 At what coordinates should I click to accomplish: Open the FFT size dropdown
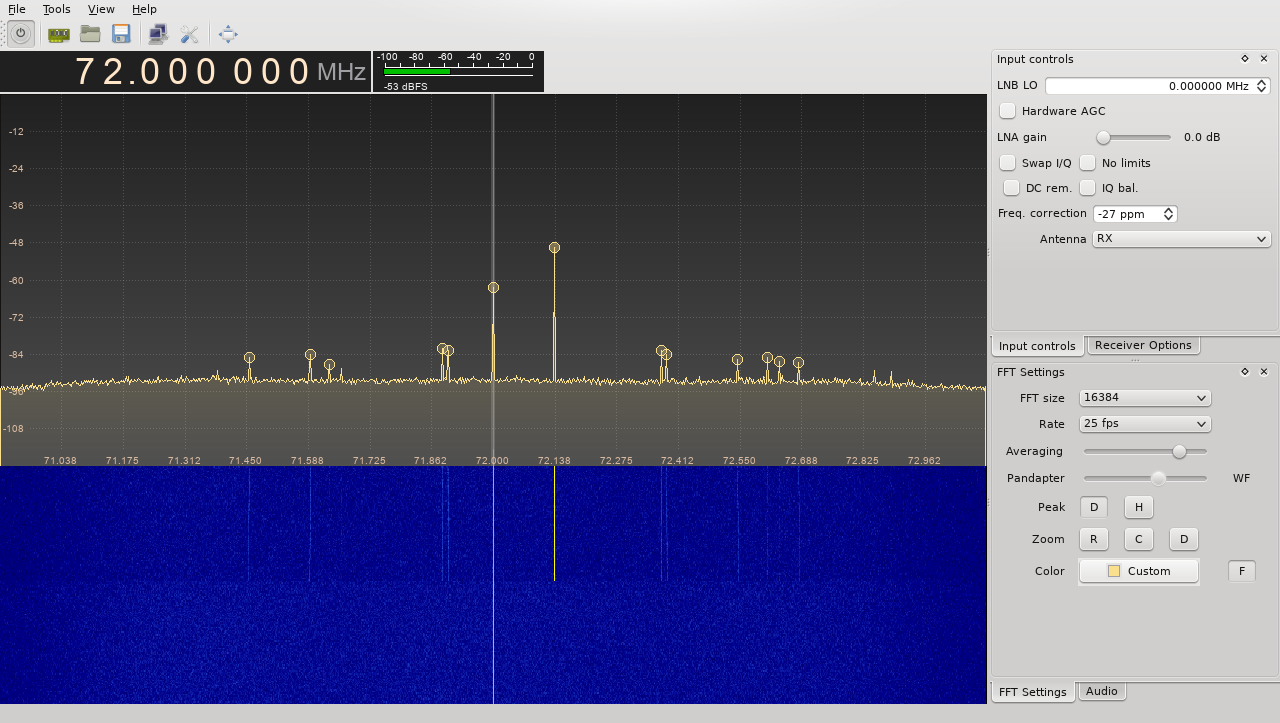click(x=1144, y=397)
